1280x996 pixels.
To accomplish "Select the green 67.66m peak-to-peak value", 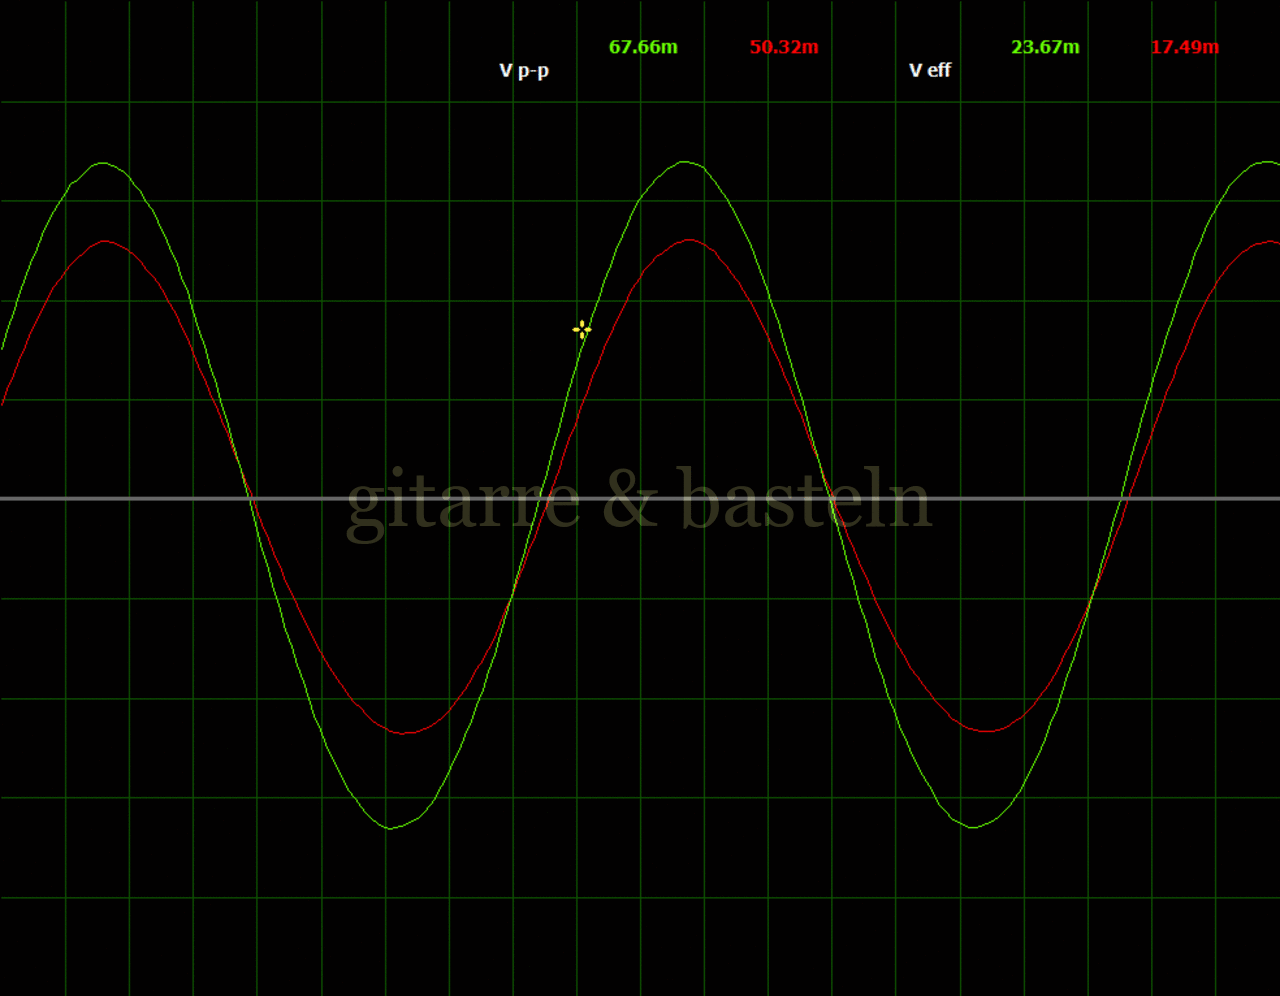I will (643, 47).
